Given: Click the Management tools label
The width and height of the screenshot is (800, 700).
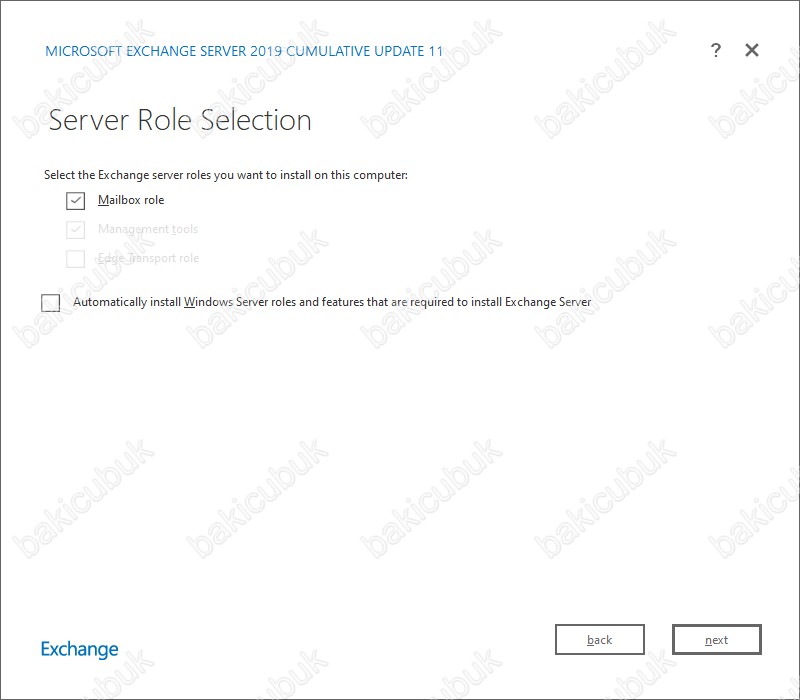Looking at the screenshot, I should pos(148,229).
